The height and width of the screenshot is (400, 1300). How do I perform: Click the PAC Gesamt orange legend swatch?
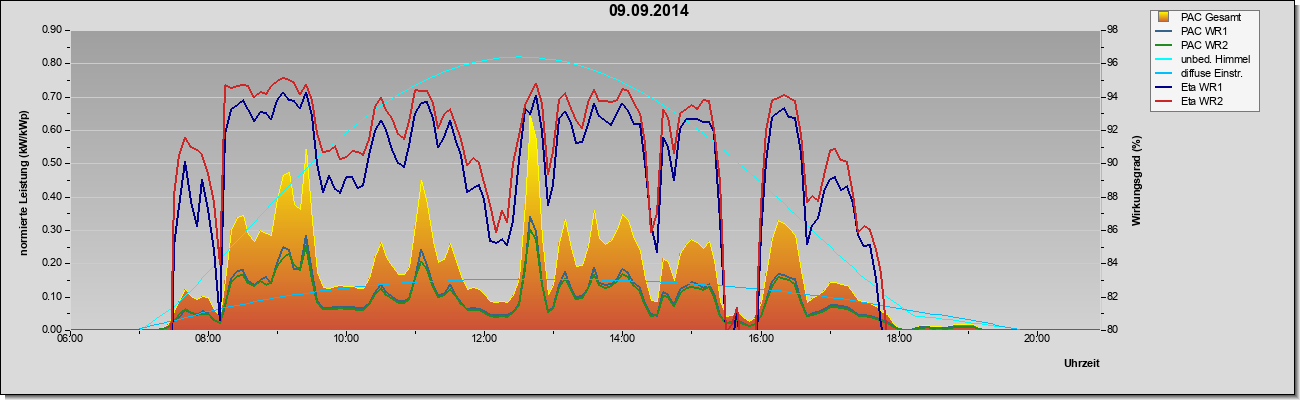click(1164, 17)
